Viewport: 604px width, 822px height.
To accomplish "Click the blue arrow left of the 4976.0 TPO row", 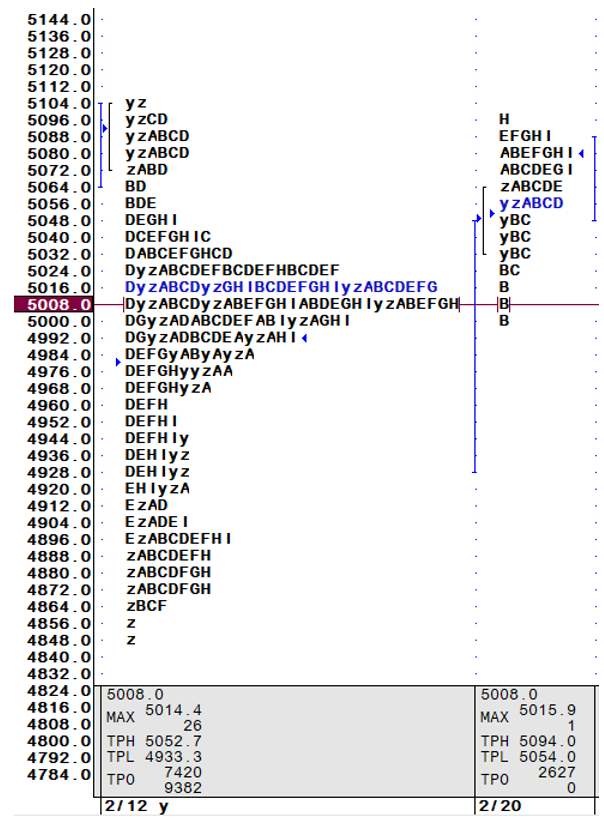I will click(118, 362).
